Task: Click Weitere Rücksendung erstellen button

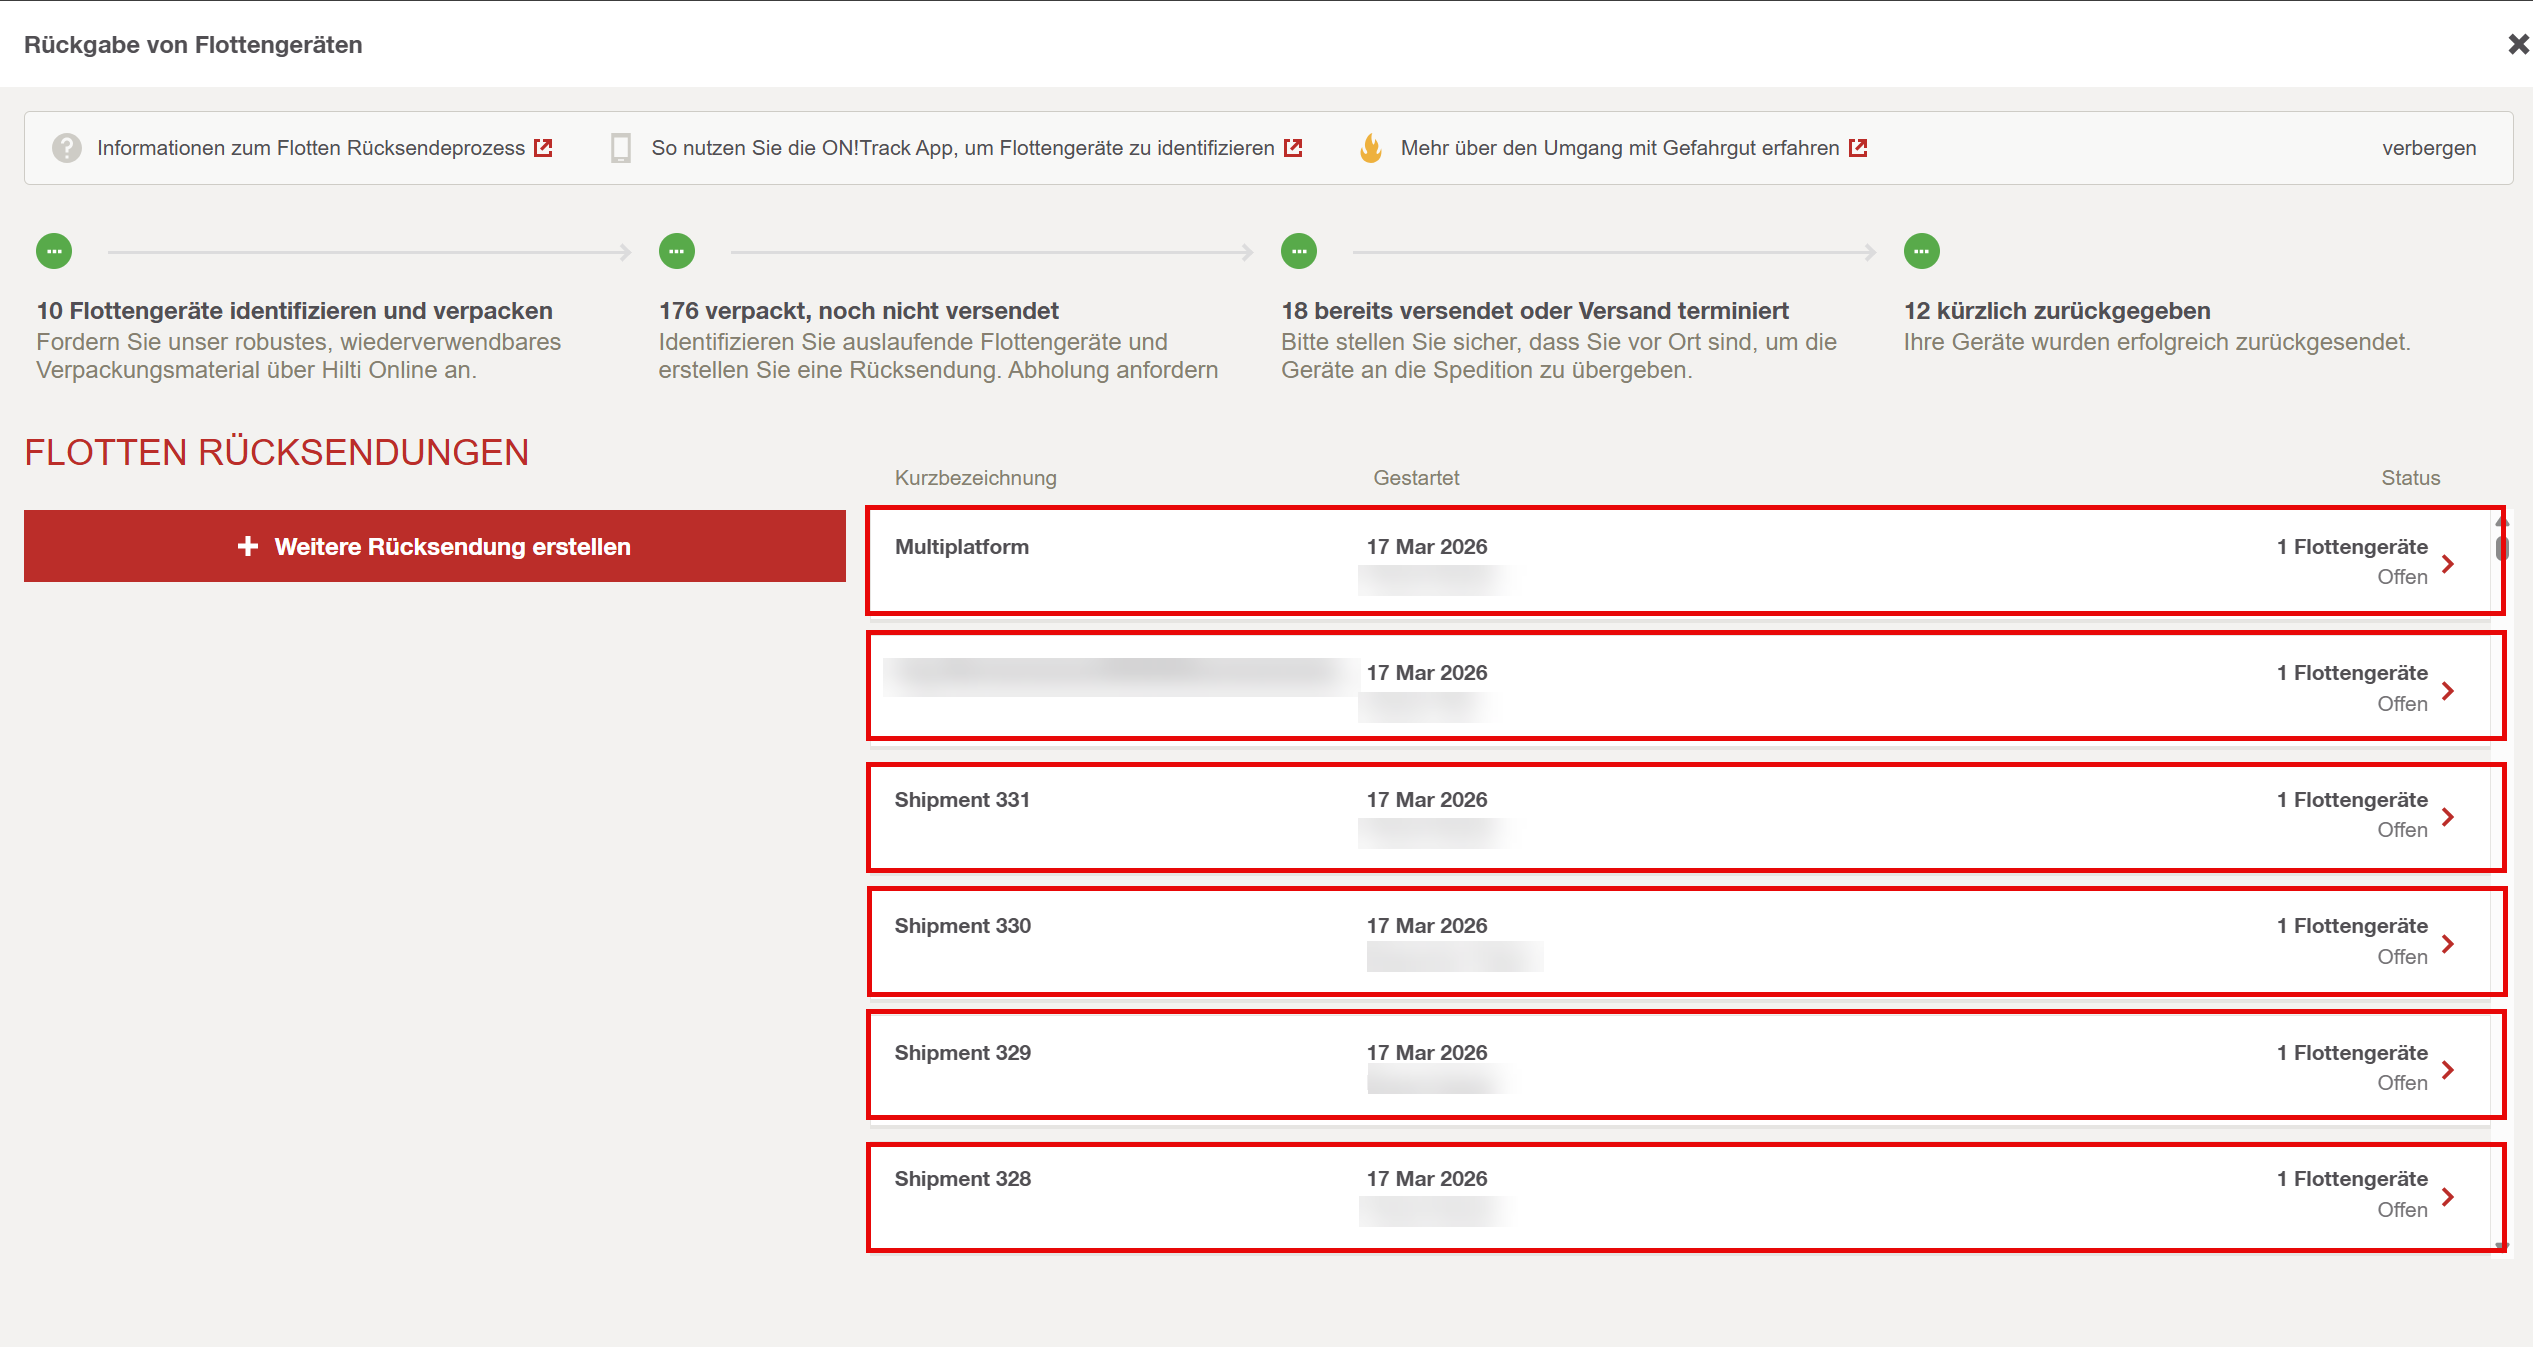Action: 435,546
